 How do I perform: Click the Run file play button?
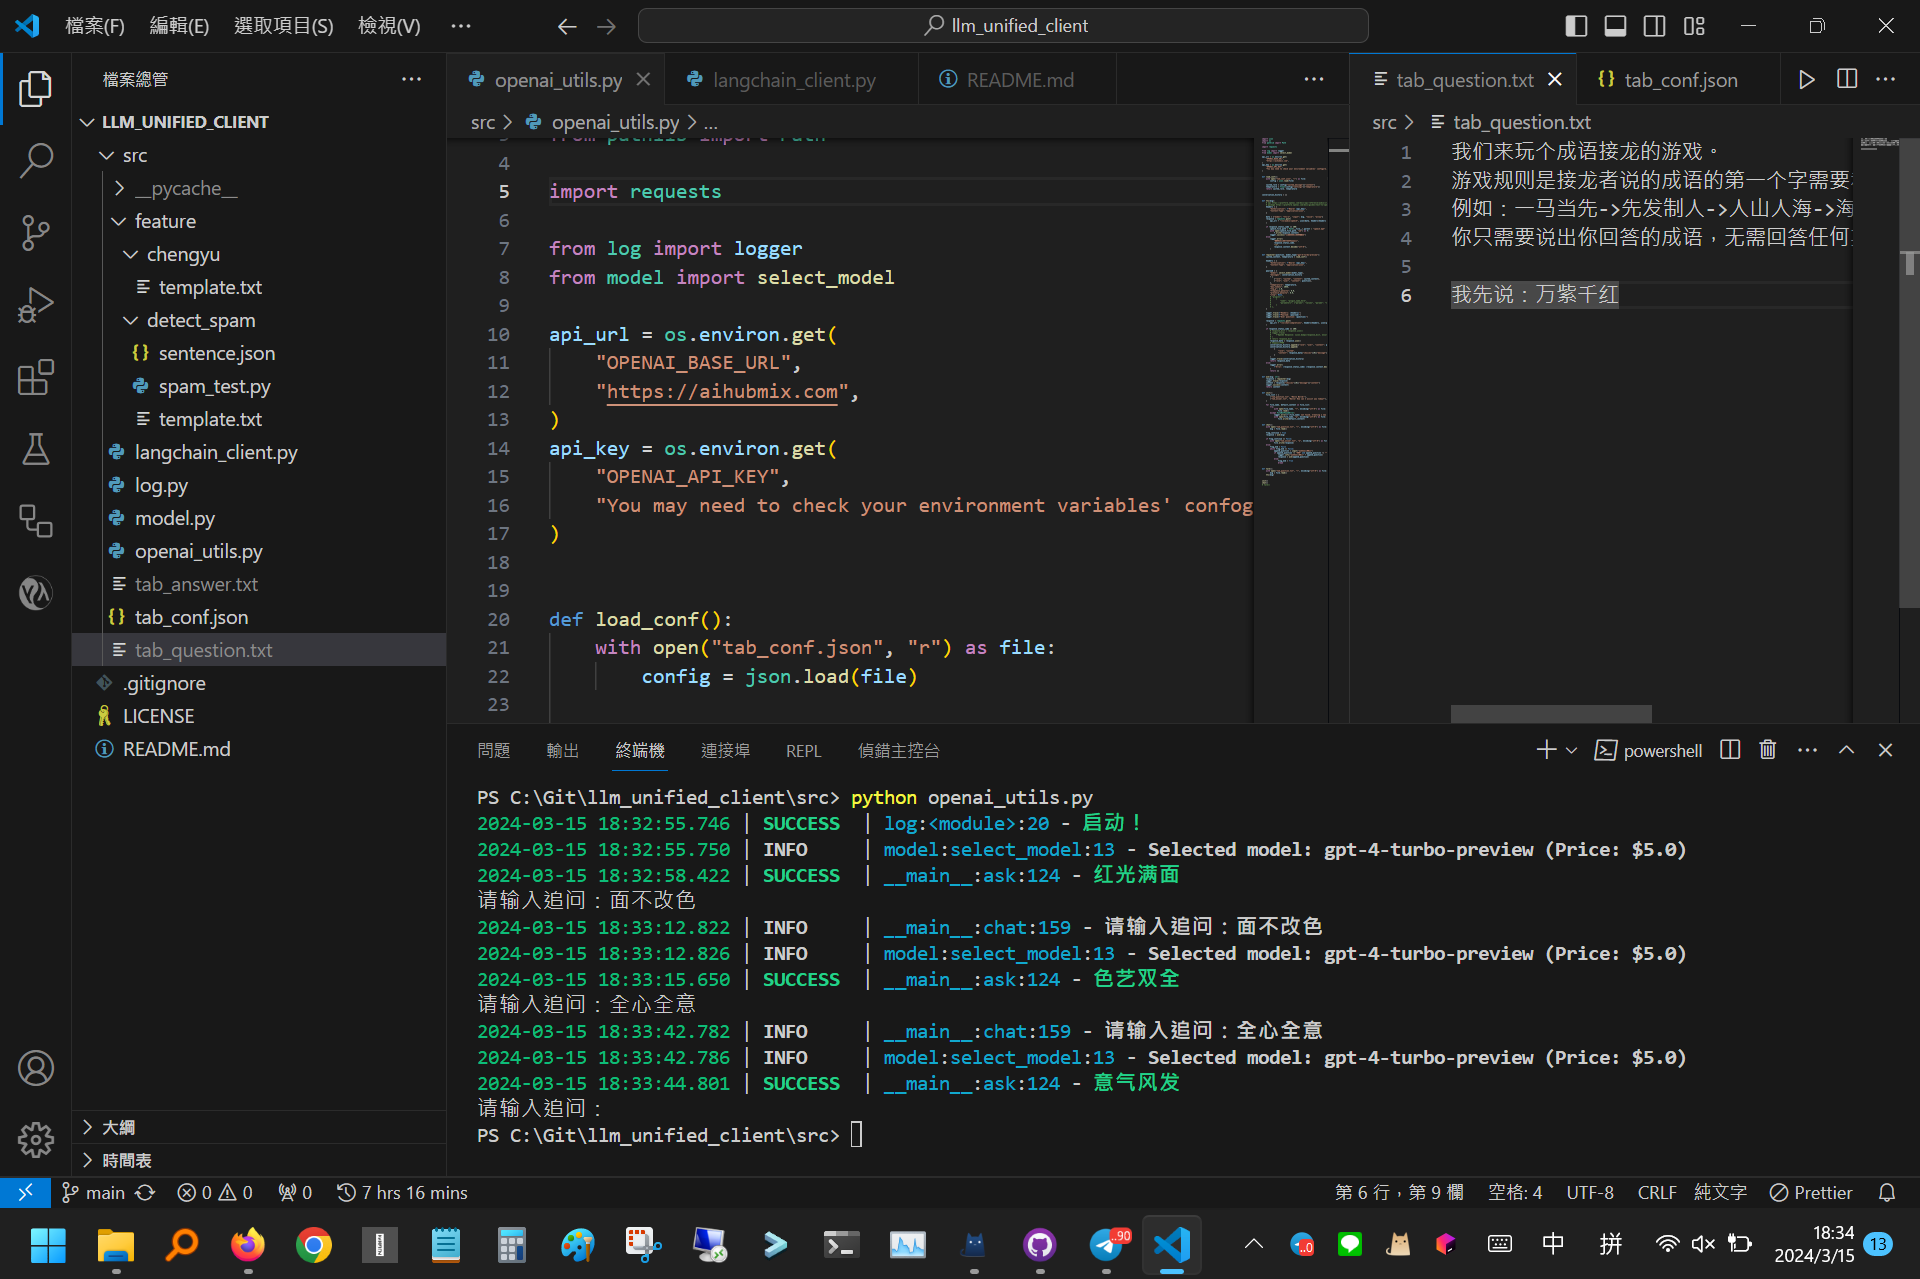(x=1806, y=80)
